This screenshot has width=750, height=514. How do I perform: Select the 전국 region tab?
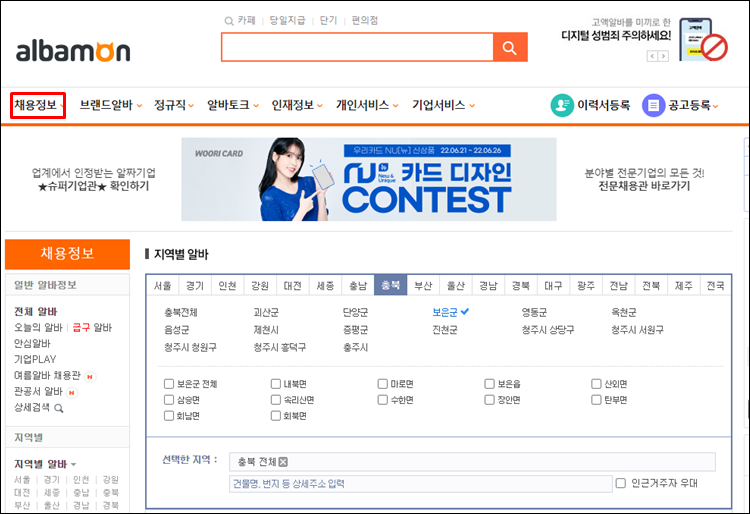716,285
